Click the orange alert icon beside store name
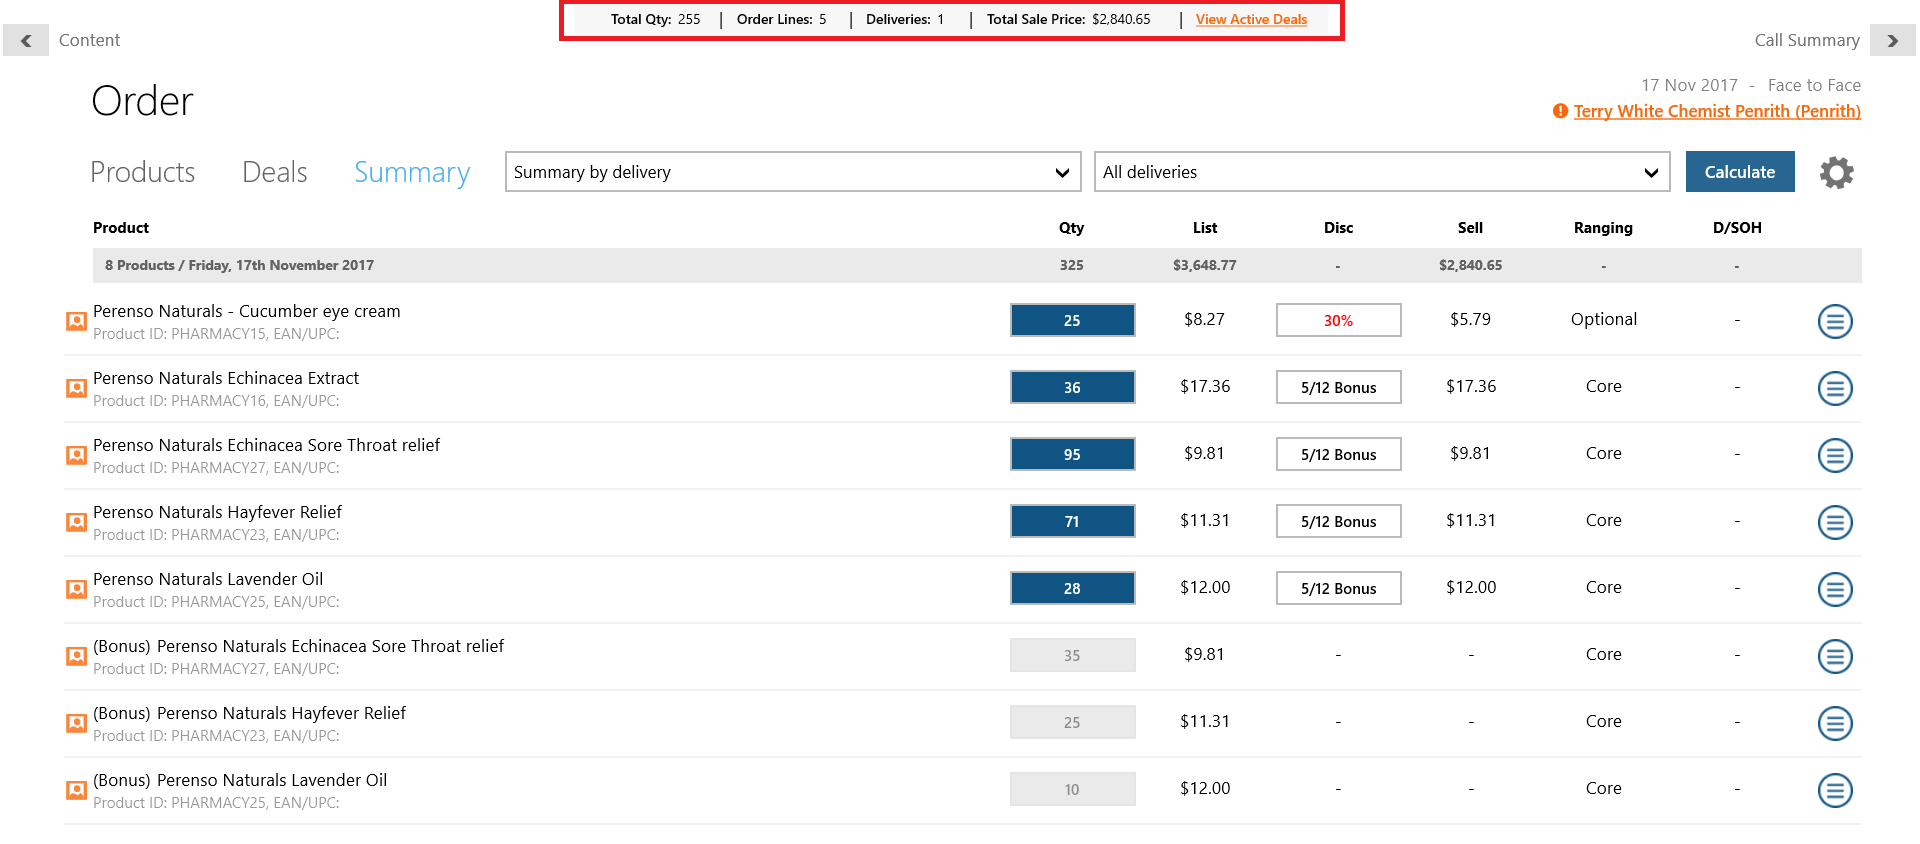Screen dimensions: 1920x844 point(1560,111)
